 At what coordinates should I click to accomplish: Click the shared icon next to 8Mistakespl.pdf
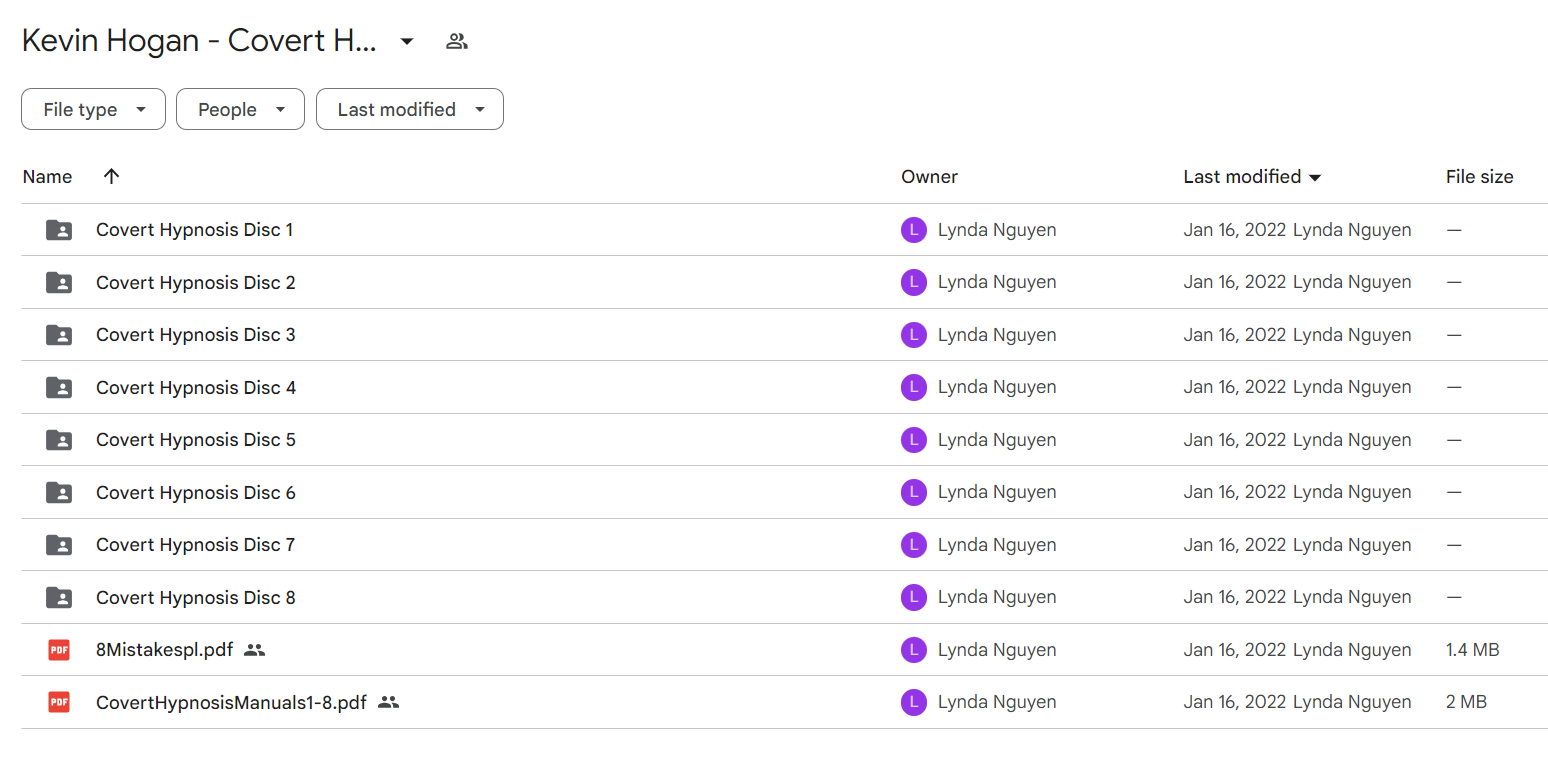point(254,650)
